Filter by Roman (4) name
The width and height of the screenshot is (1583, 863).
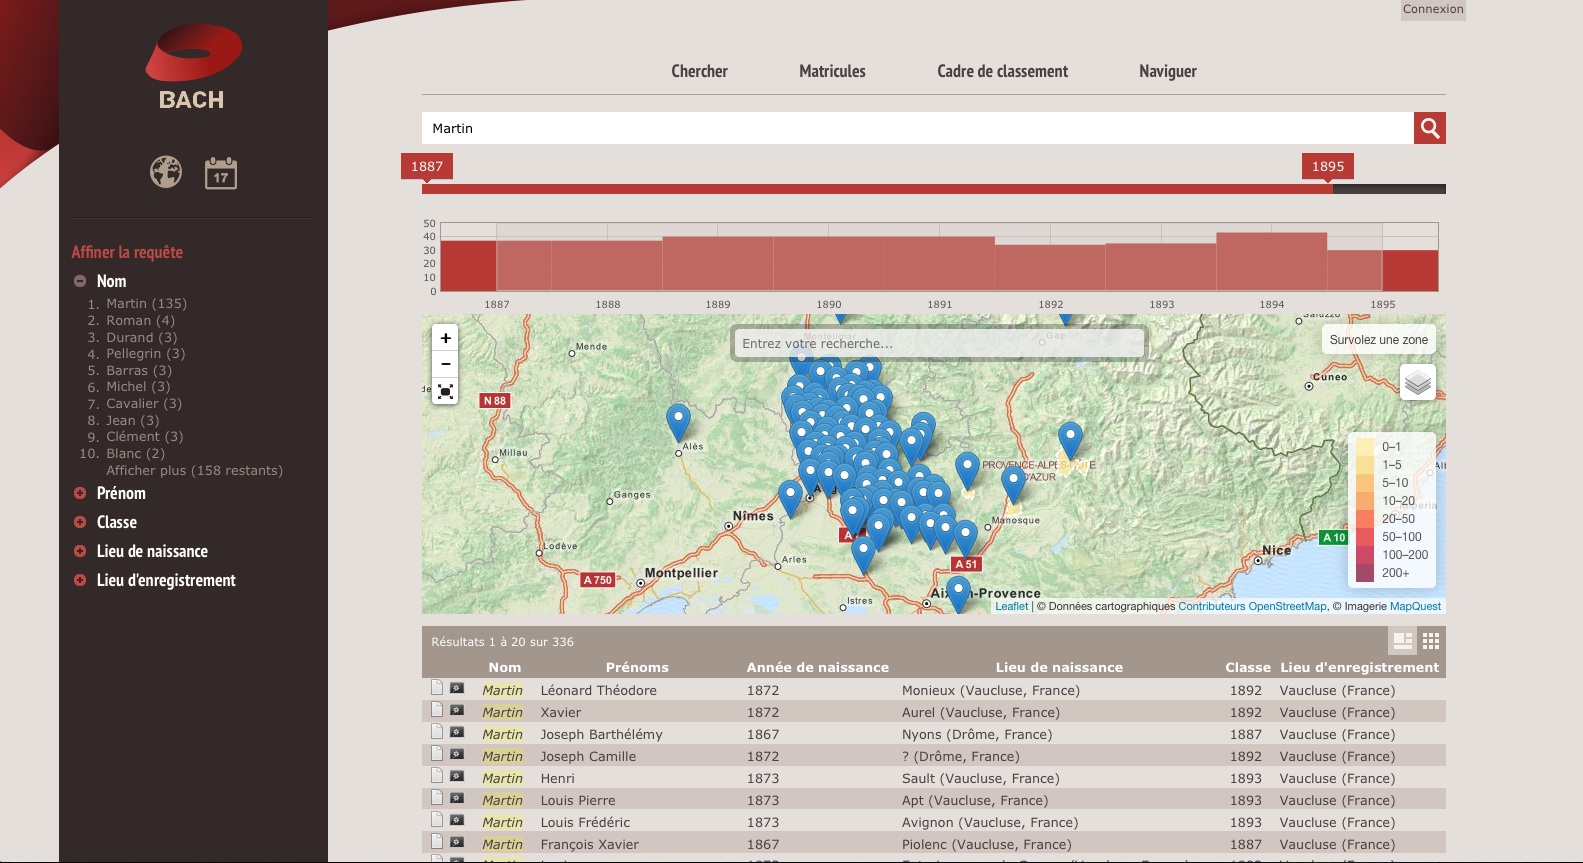point(140,320)
